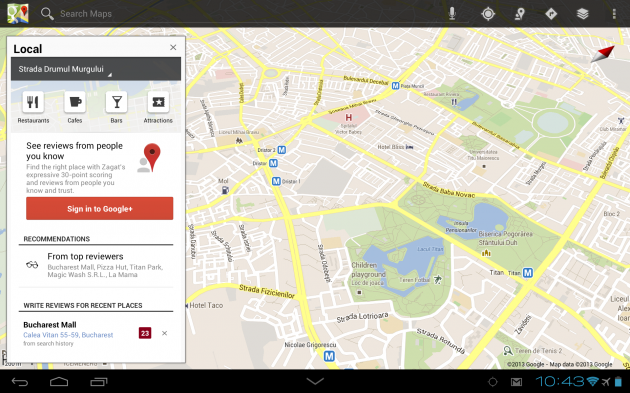630x393 pixels.
Task: Select the hospital H marker on map
Action: coord(348,118)
